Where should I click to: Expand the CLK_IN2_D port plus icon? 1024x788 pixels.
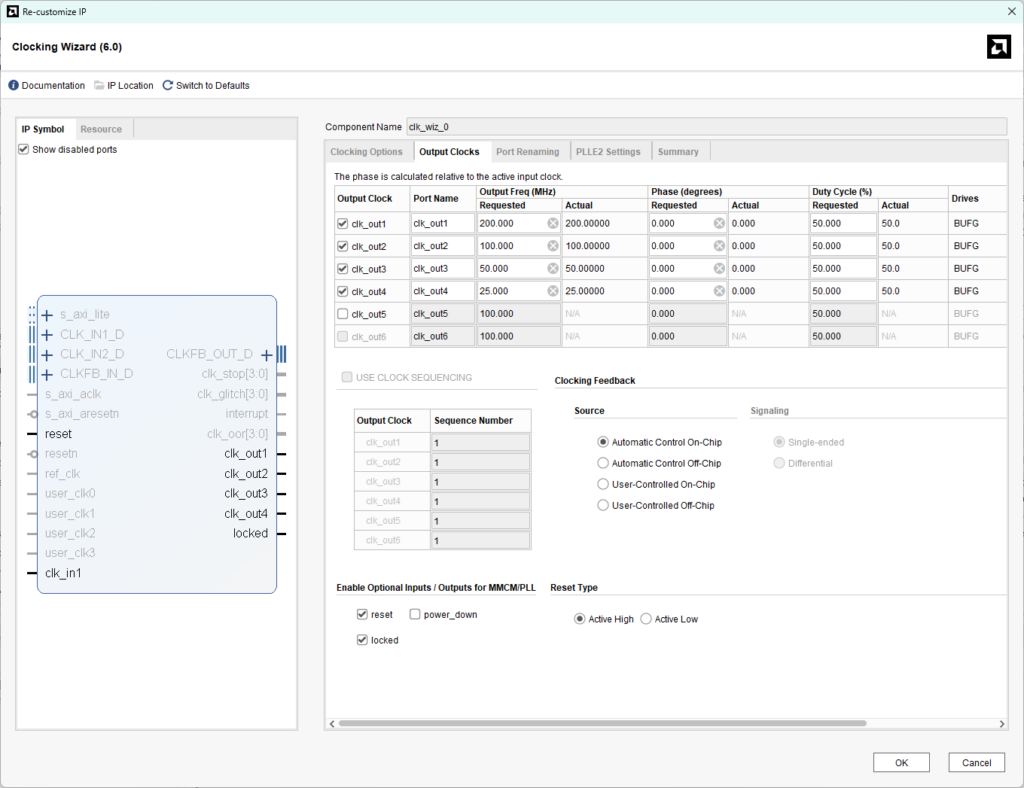tap(47, 355)
